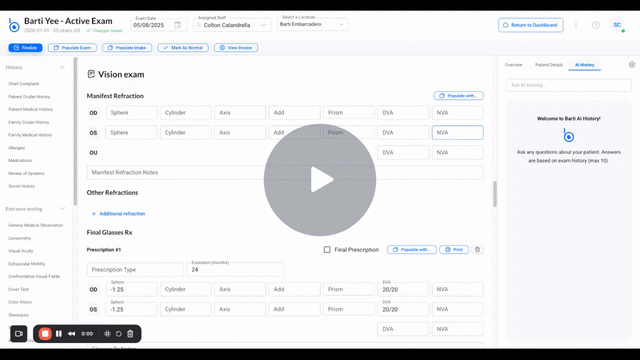Go to Cover Test section

19,289
